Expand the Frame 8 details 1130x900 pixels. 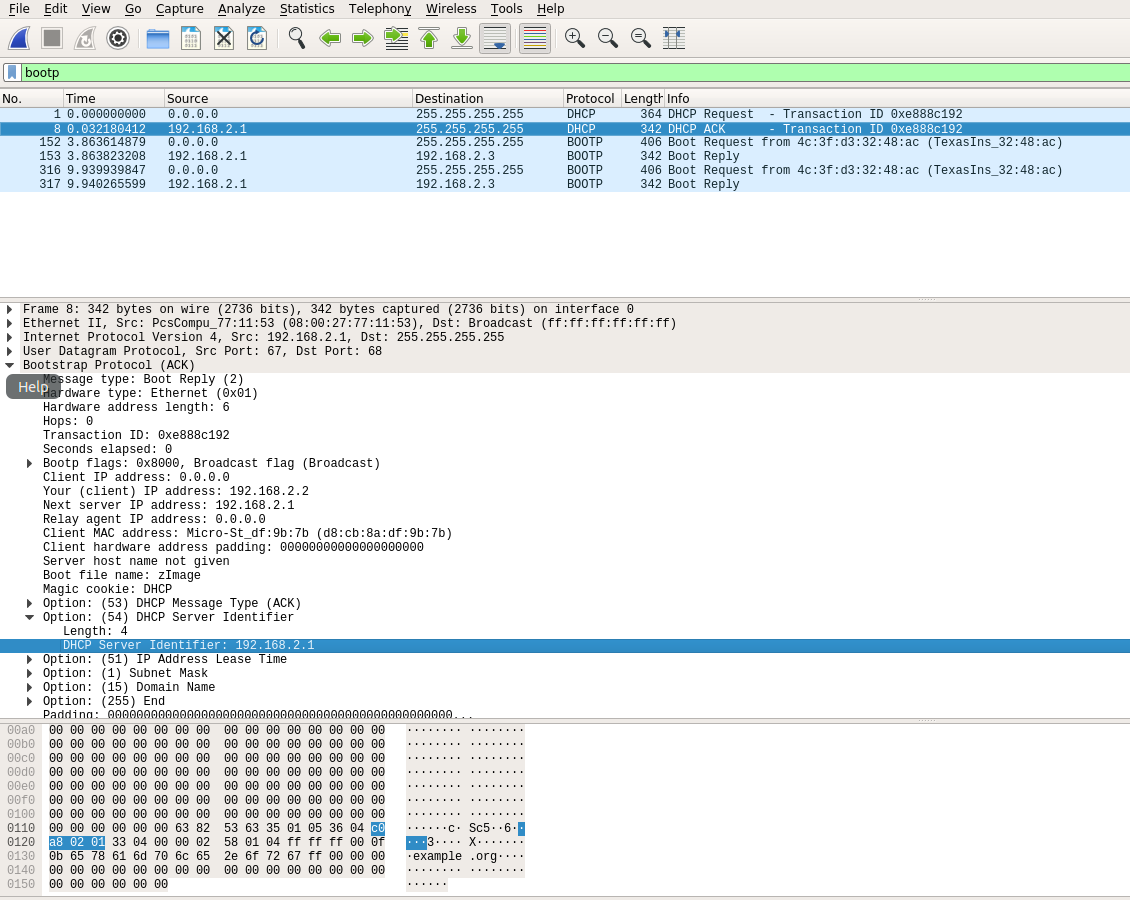pyautogui.click(x=9, y=309)
